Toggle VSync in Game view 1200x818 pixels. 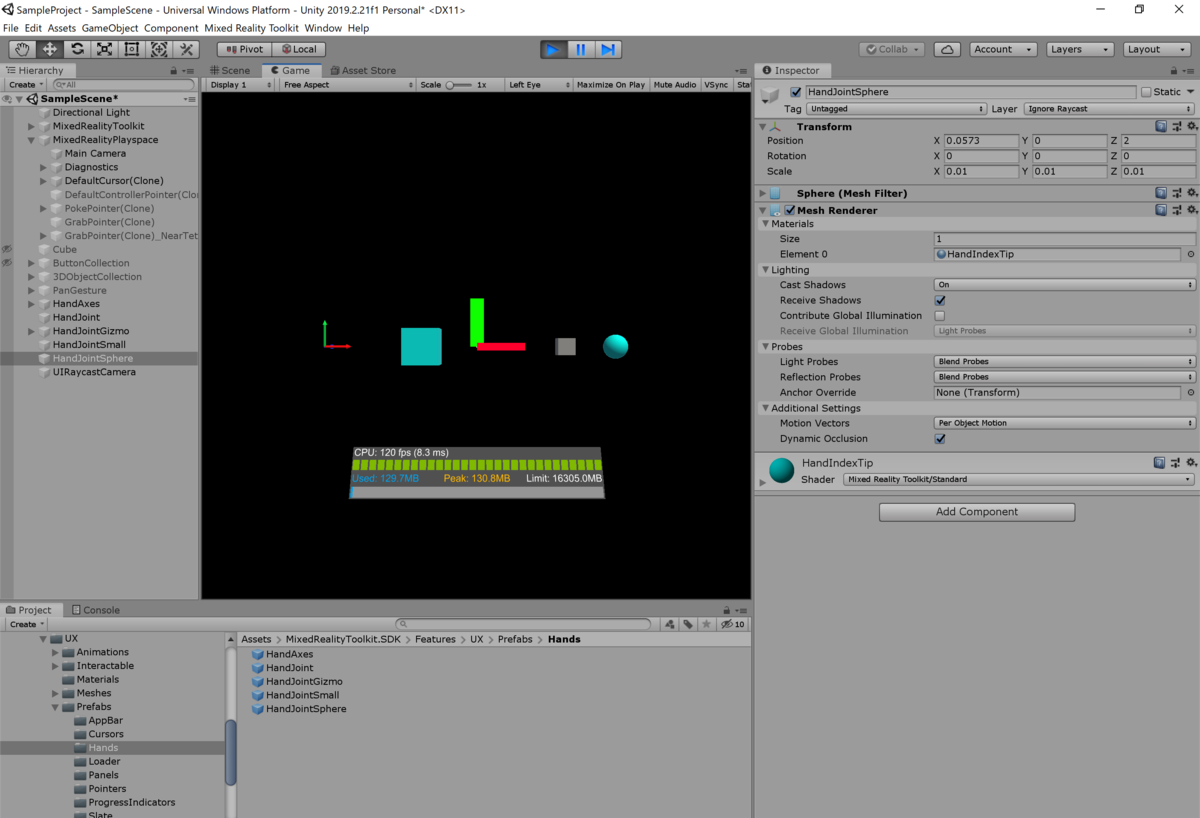click(x=716, y=85)
